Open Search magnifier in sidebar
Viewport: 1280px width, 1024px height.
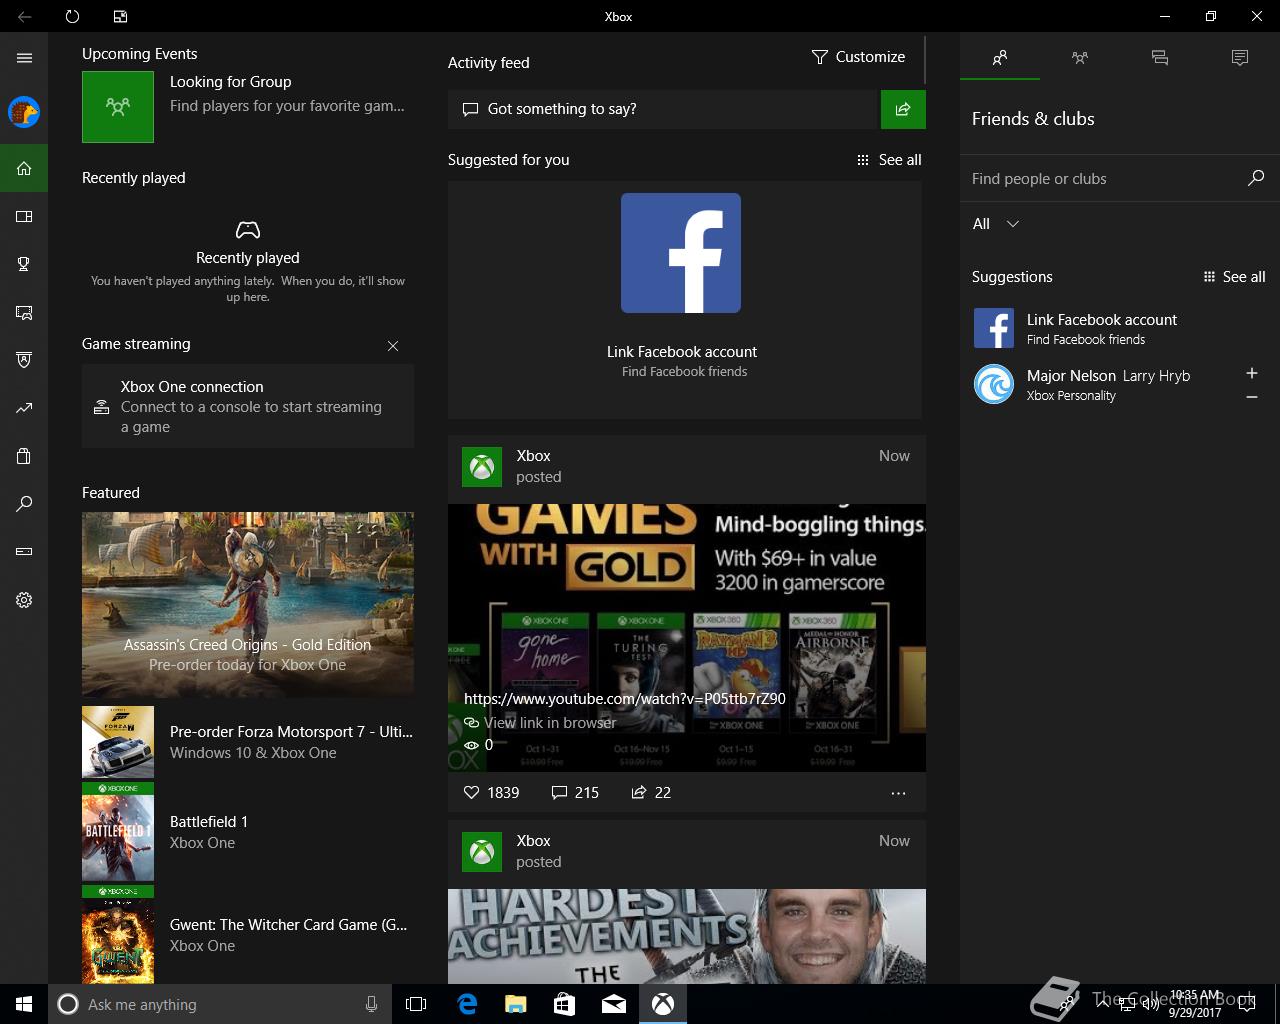click(24, 504)
